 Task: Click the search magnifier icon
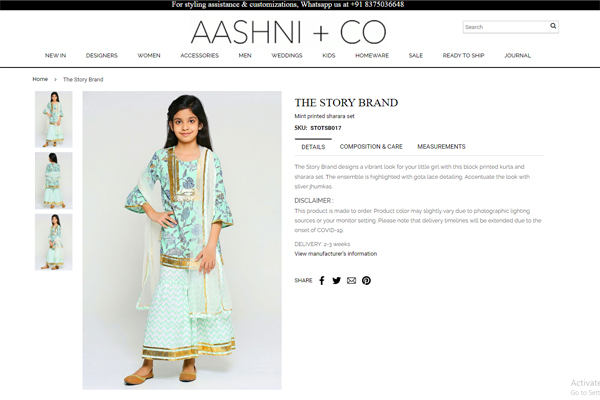coord(553,26)
